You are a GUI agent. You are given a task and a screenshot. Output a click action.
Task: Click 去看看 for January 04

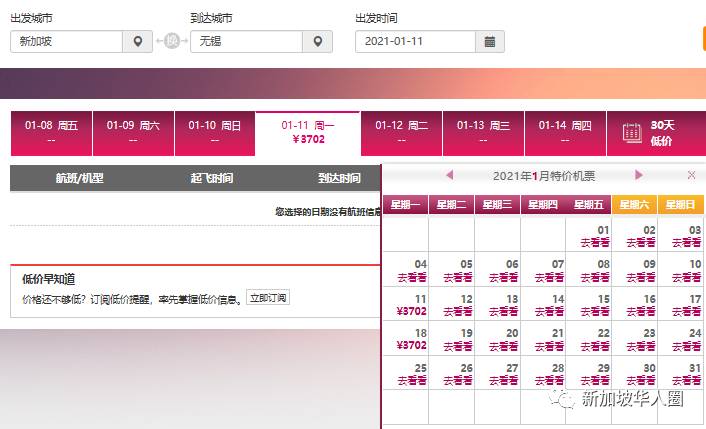click(x=412, y=277)
